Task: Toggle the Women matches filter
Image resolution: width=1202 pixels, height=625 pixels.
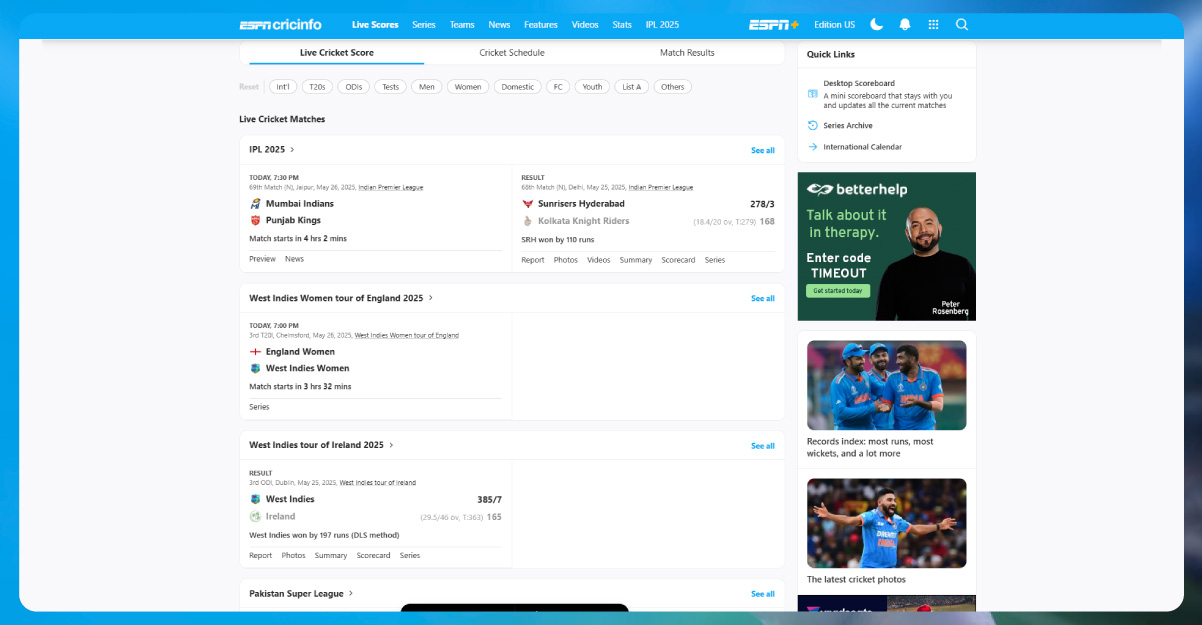Action: [467, 86]
